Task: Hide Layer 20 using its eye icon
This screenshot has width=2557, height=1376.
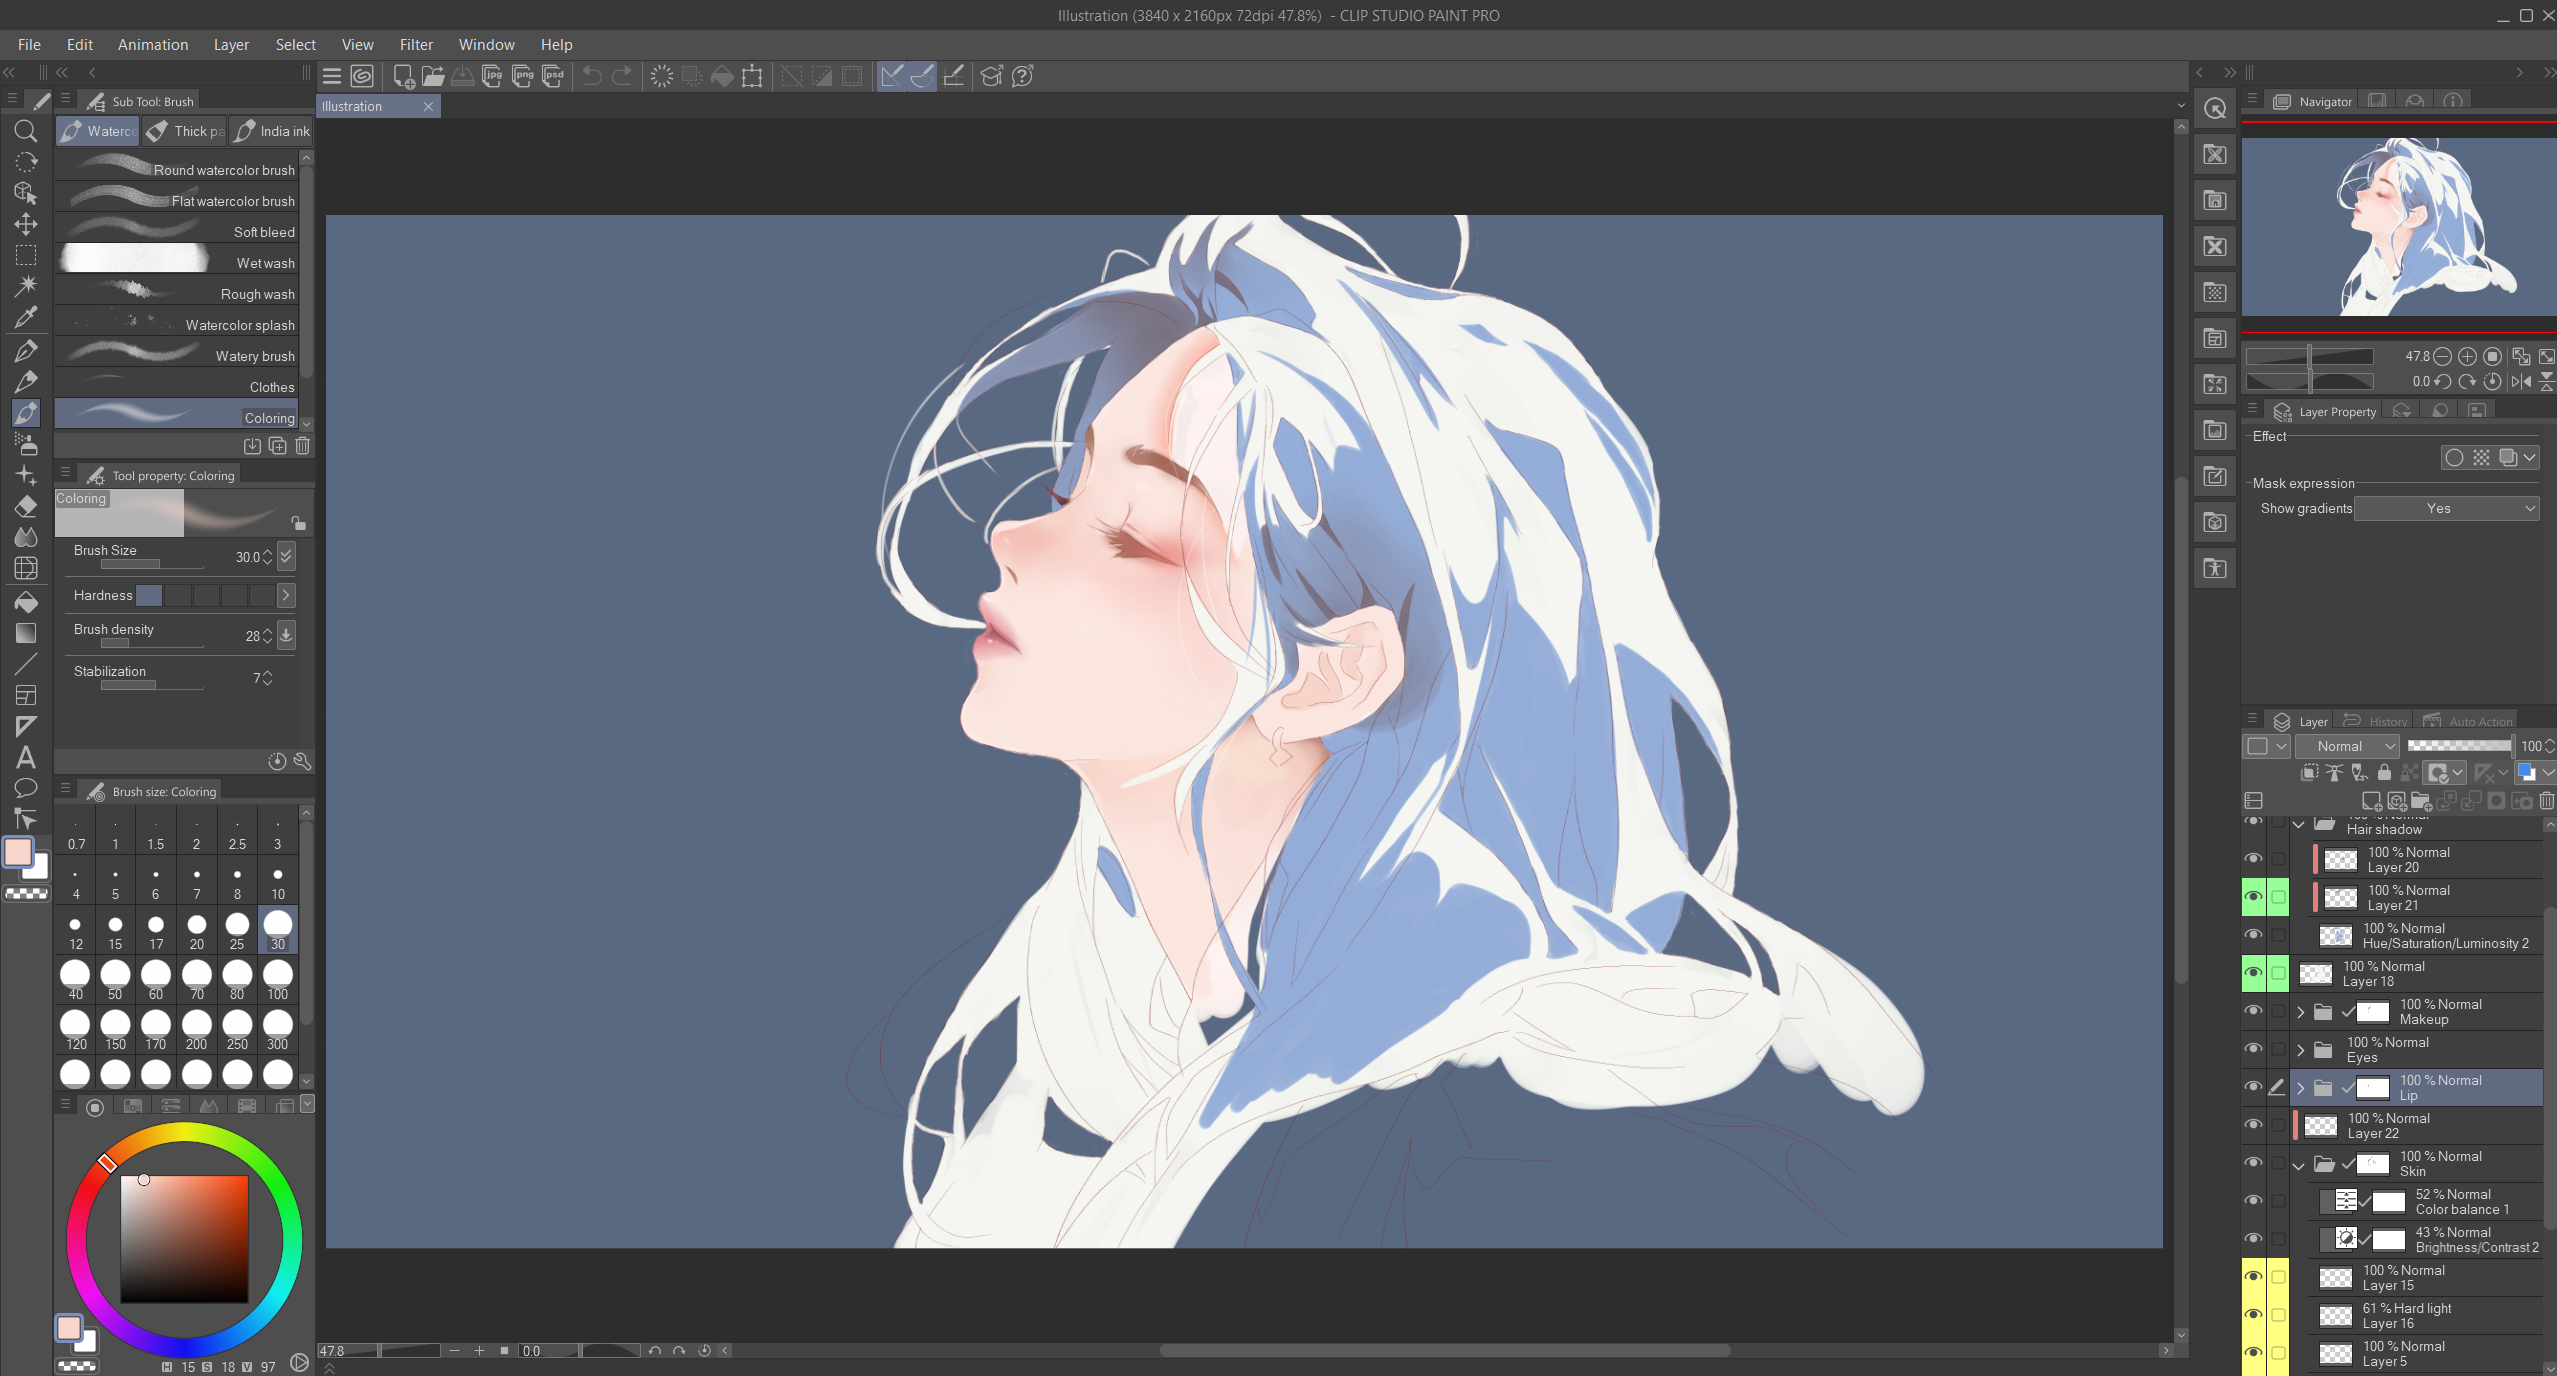Action: click(x=2253, y=859)
